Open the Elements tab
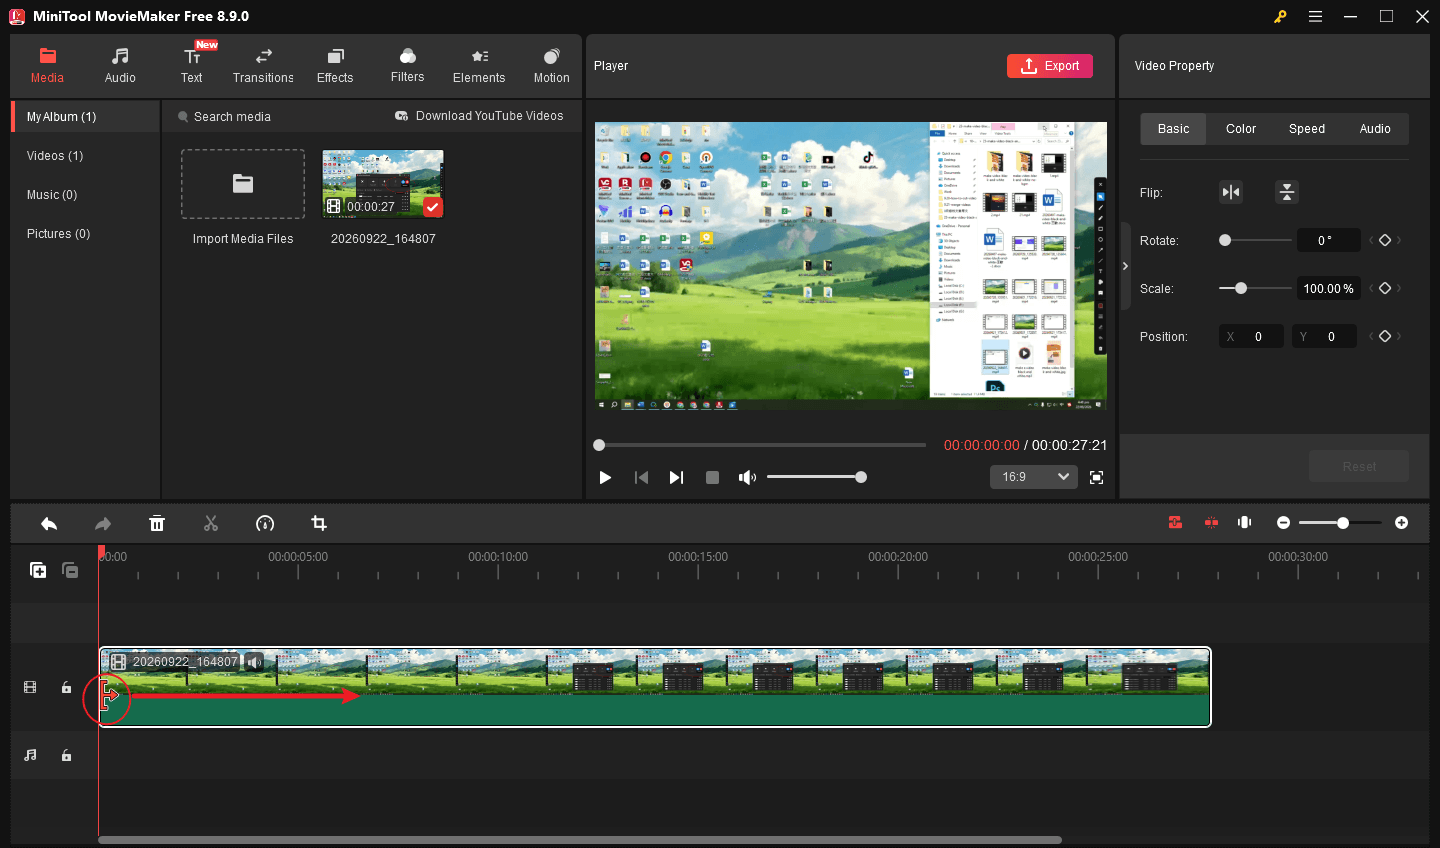This screenshot has width=1440, height=848. [479, 65]
